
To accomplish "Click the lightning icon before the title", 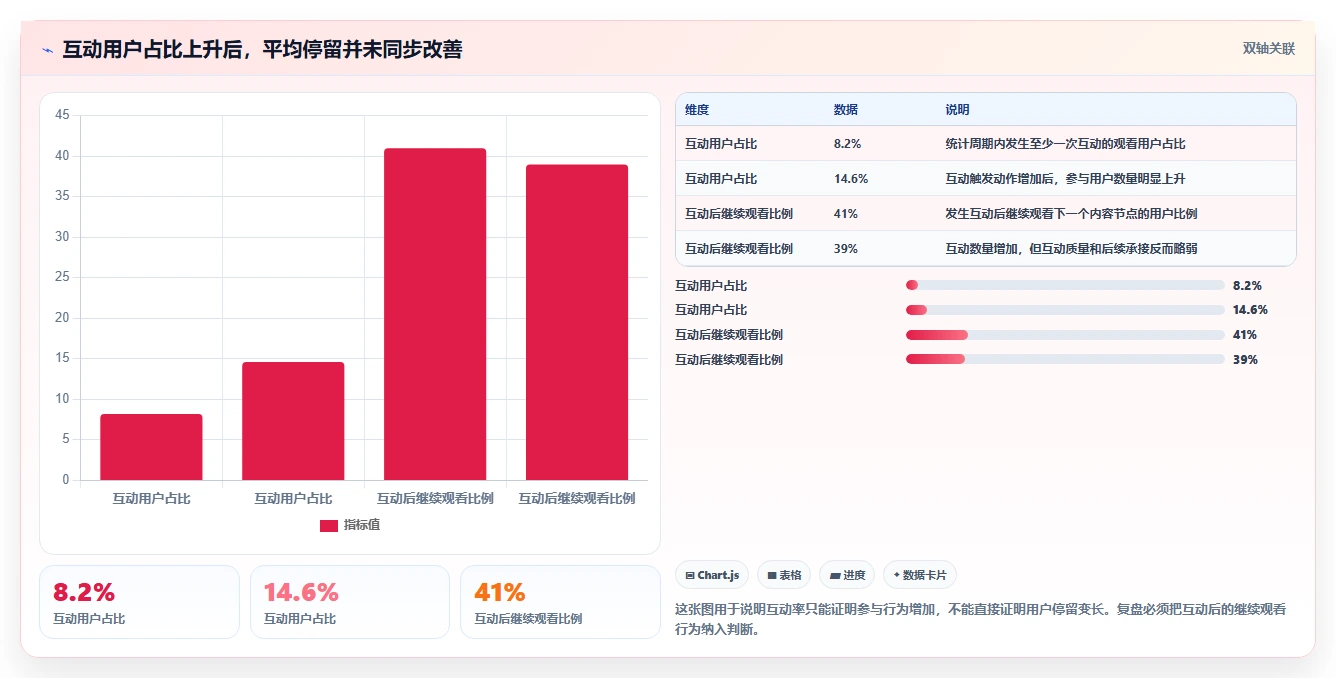I will pos(48,50).
